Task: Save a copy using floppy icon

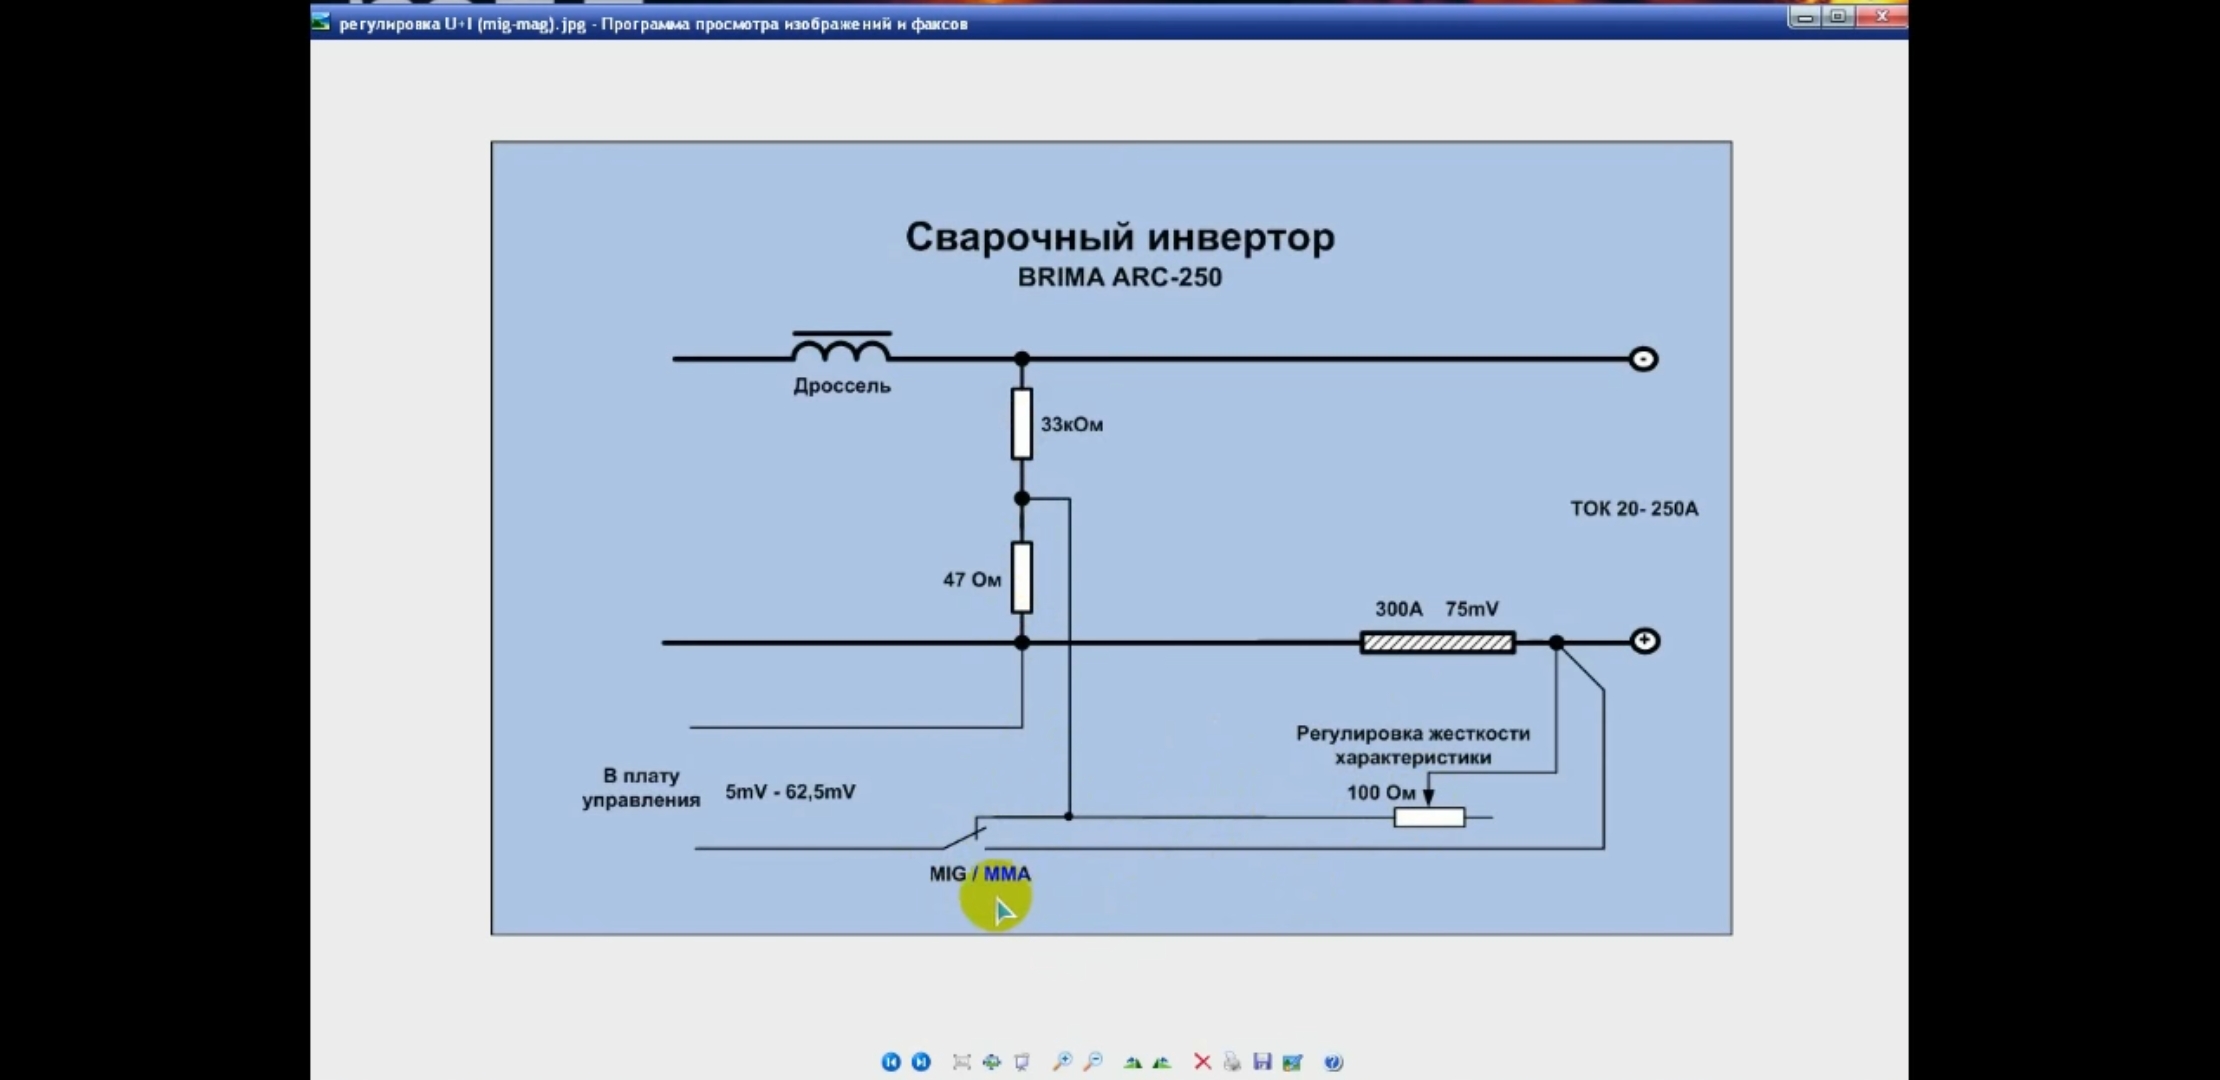Action: tap(1262, 1062)
